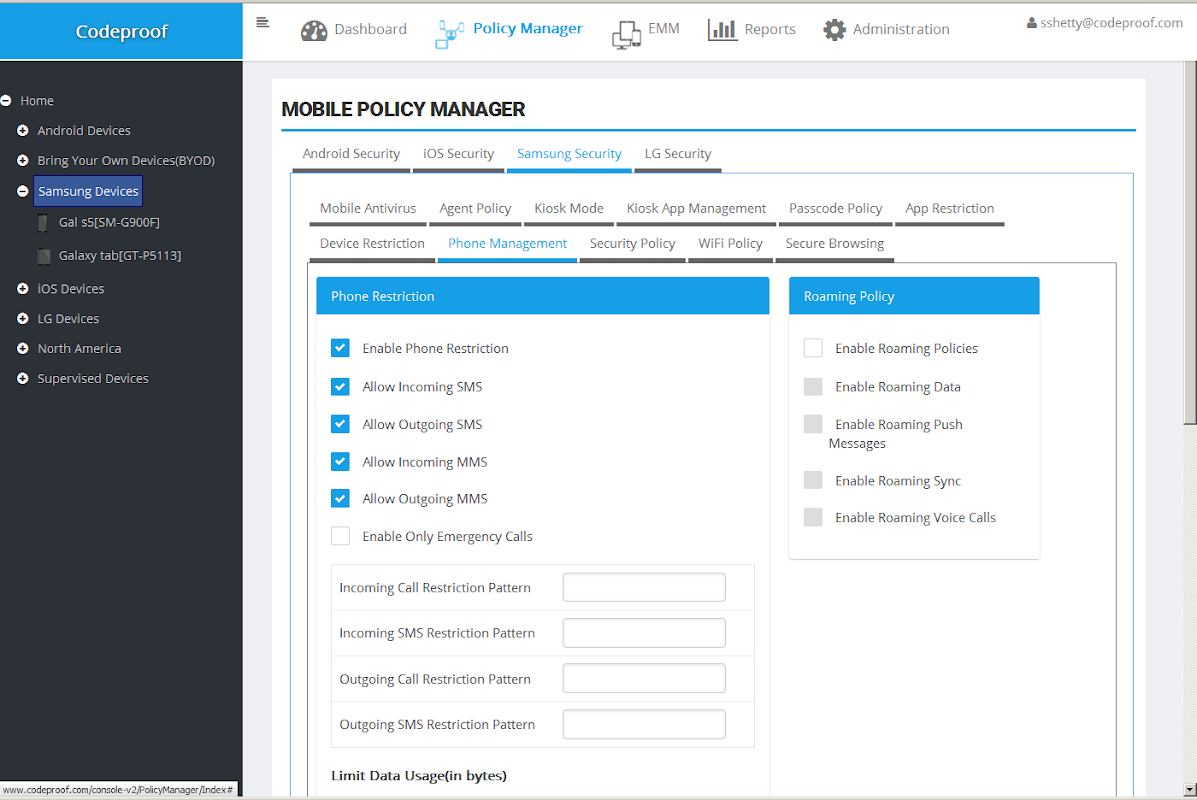Open EMM section link
This screenshot has width=1197, height=800.
[663, 29]
